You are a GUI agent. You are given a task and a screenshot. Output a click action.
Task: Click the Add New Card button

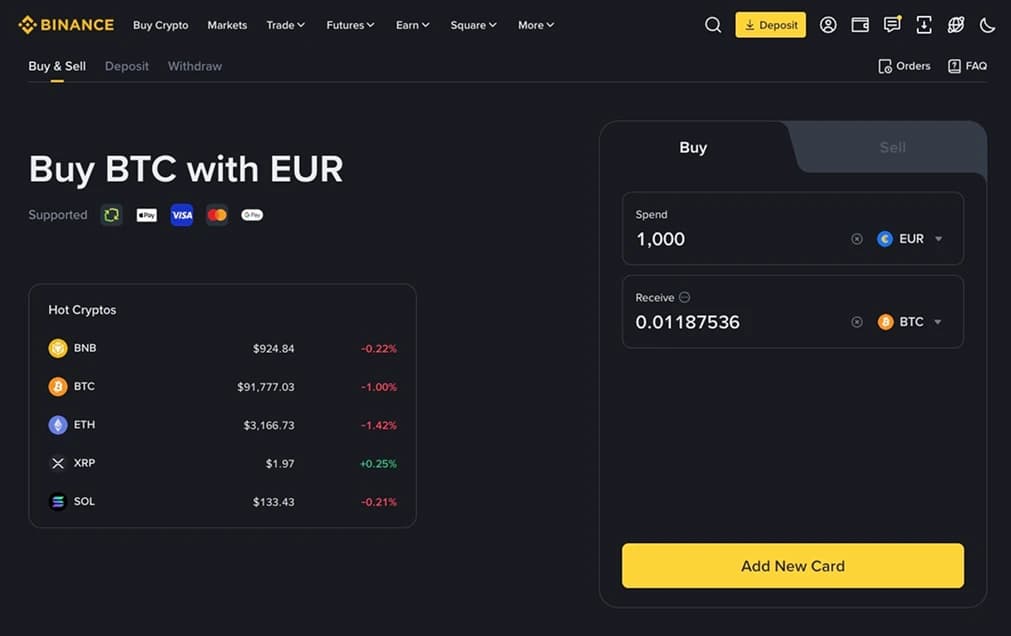coord(792,565)
